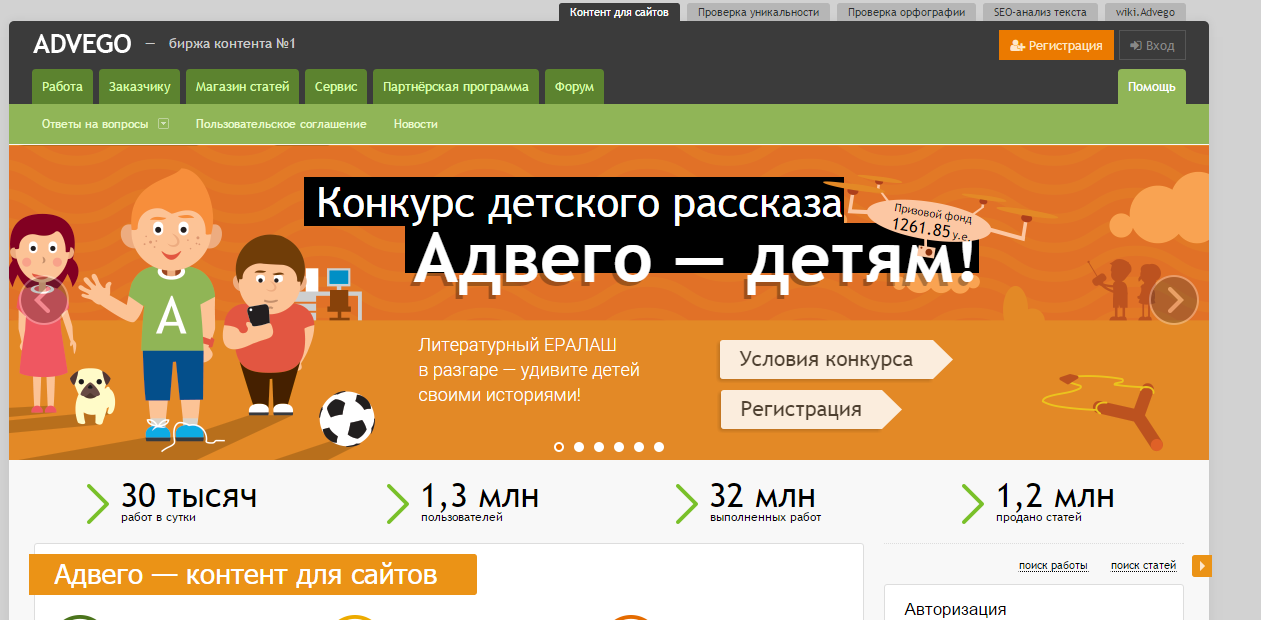Click the 30 тысяч работ в сутки stat
The height and width of the screenshot is (620, 1261).
(188, 502)
